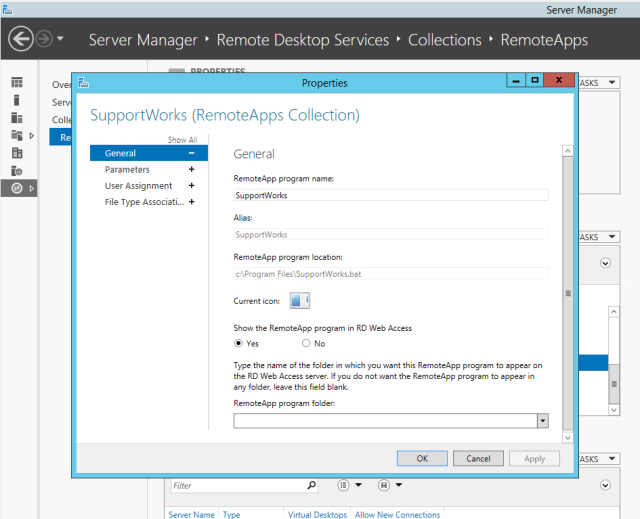
Task: Click Properties dialog vertical scrollbar thumb
Action: (568, 293)
